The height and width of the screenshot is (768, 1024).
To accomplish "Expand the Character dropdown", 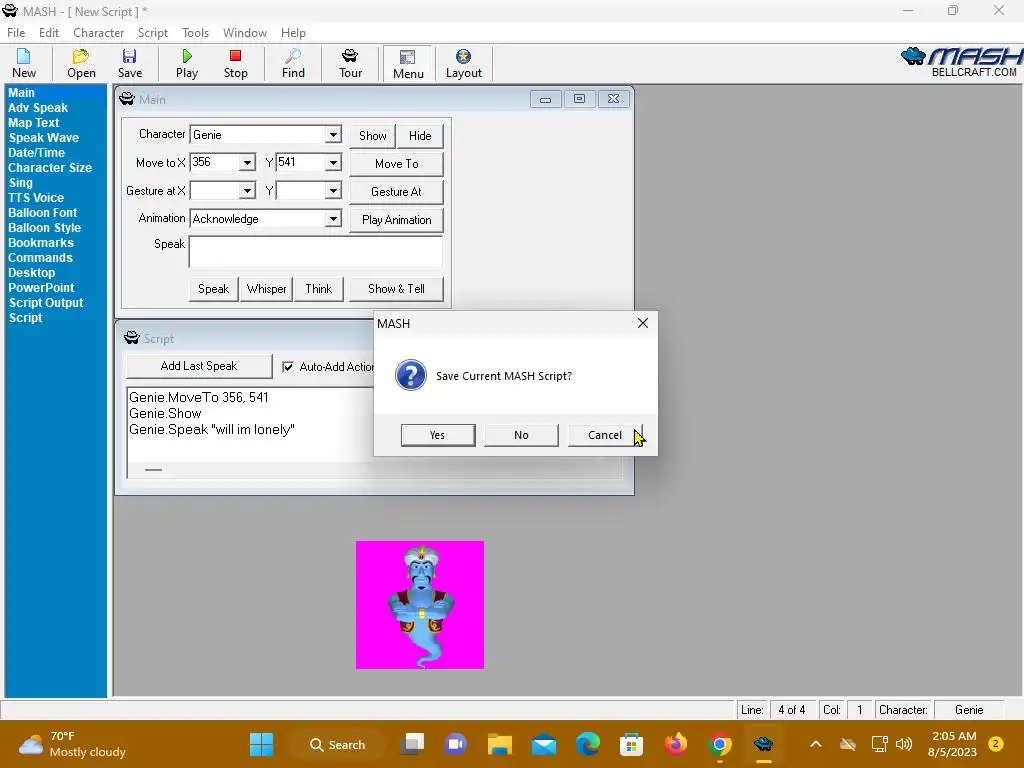I will coord(333,135).
